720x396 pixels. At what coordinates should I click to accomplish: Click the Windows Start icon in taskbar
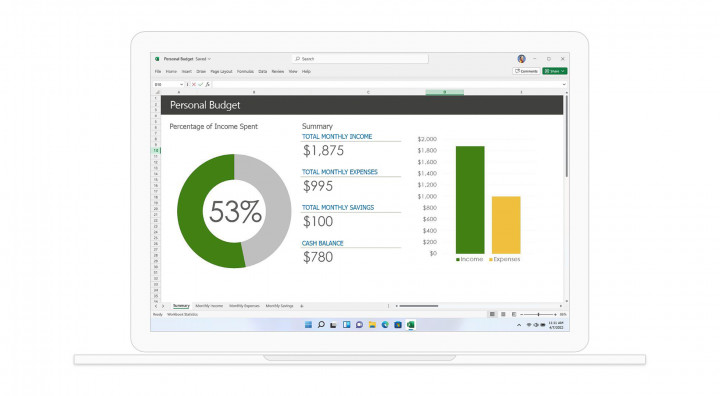point(308,325)
